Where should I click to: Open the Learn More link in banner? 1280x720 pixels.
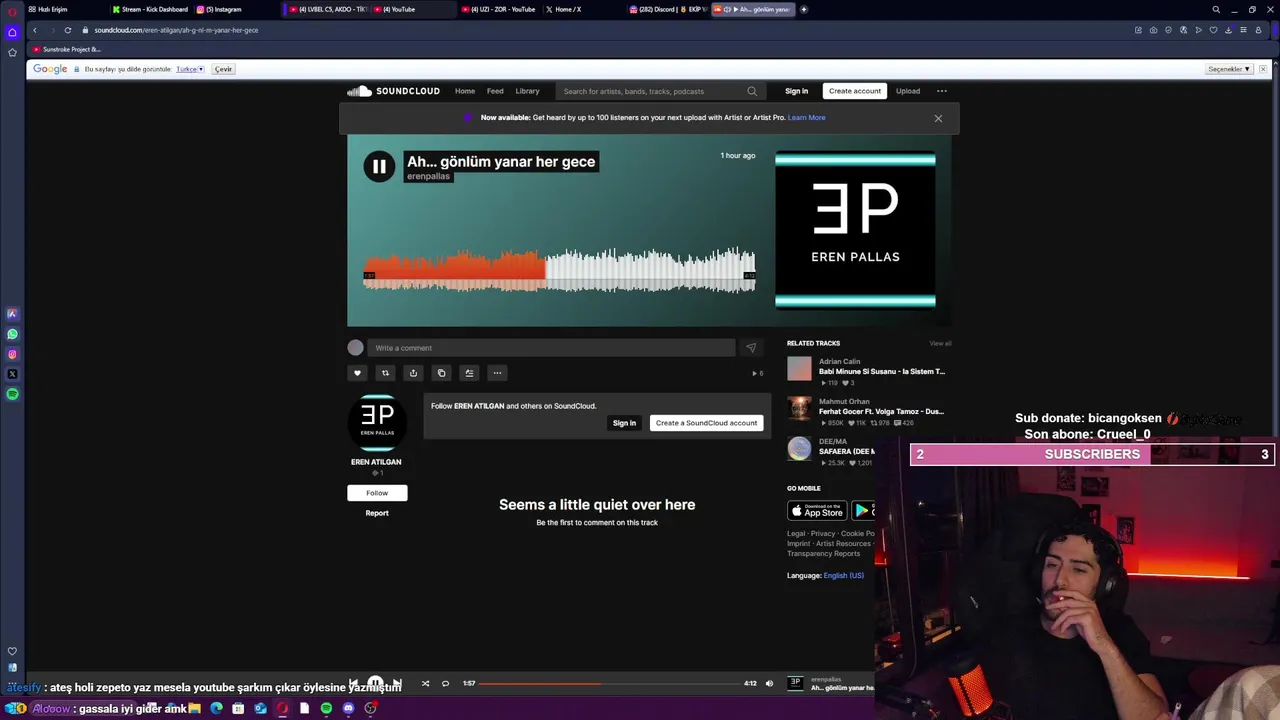click(x=806, y=118)
